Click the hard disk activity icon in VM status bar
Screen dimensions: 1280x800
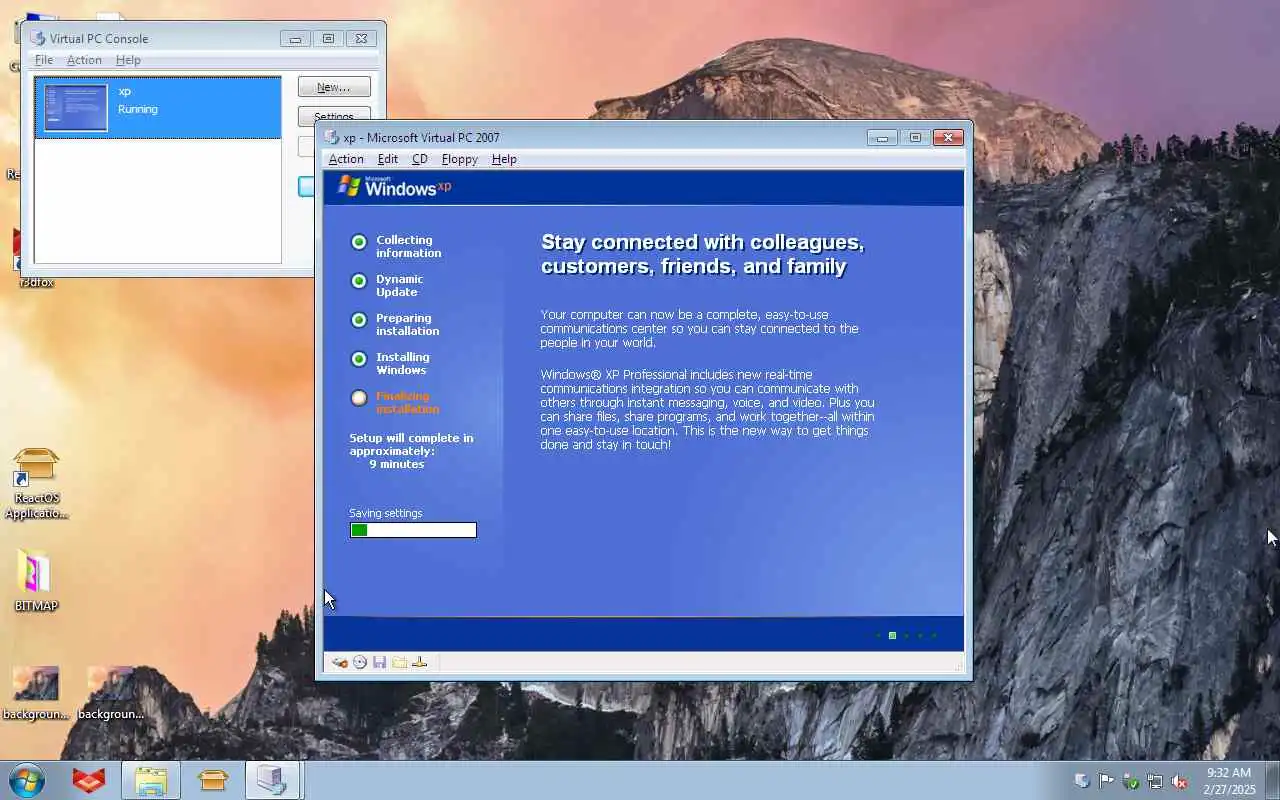(340, 662)
